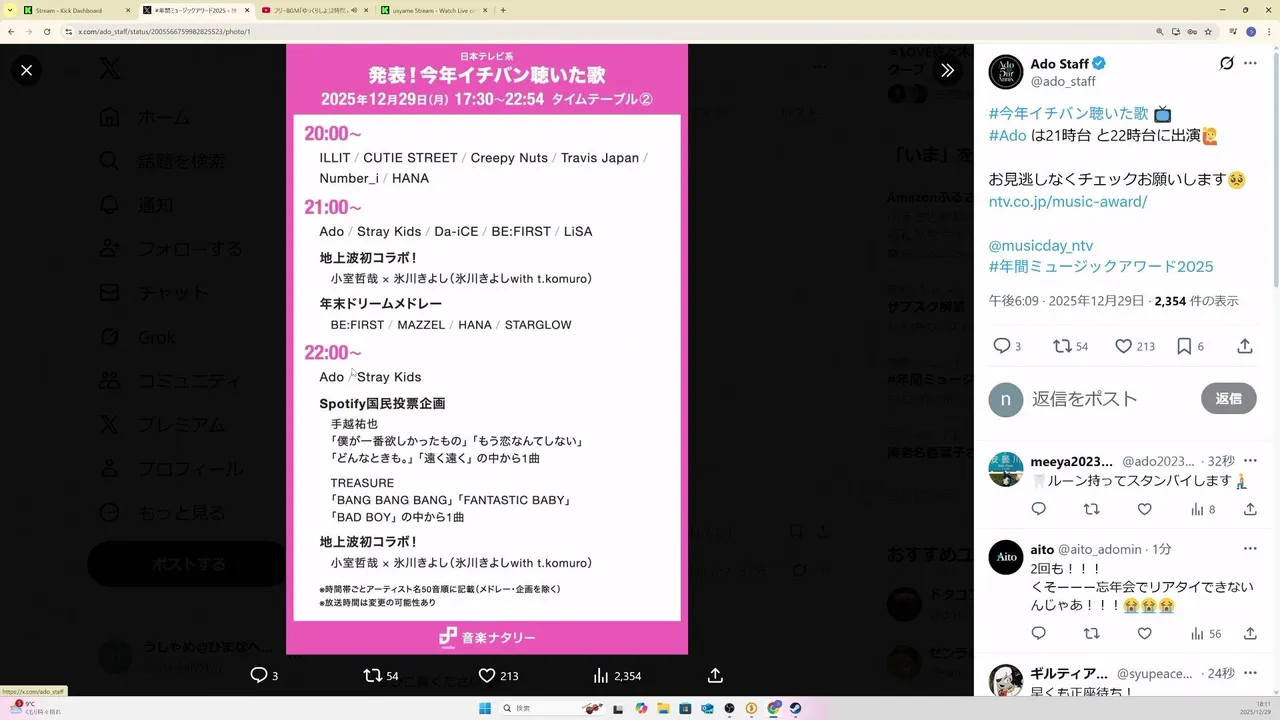Open Windows Start menu
The height and width of the screenshot is (720, 1280).
click(x=484, y=709)
